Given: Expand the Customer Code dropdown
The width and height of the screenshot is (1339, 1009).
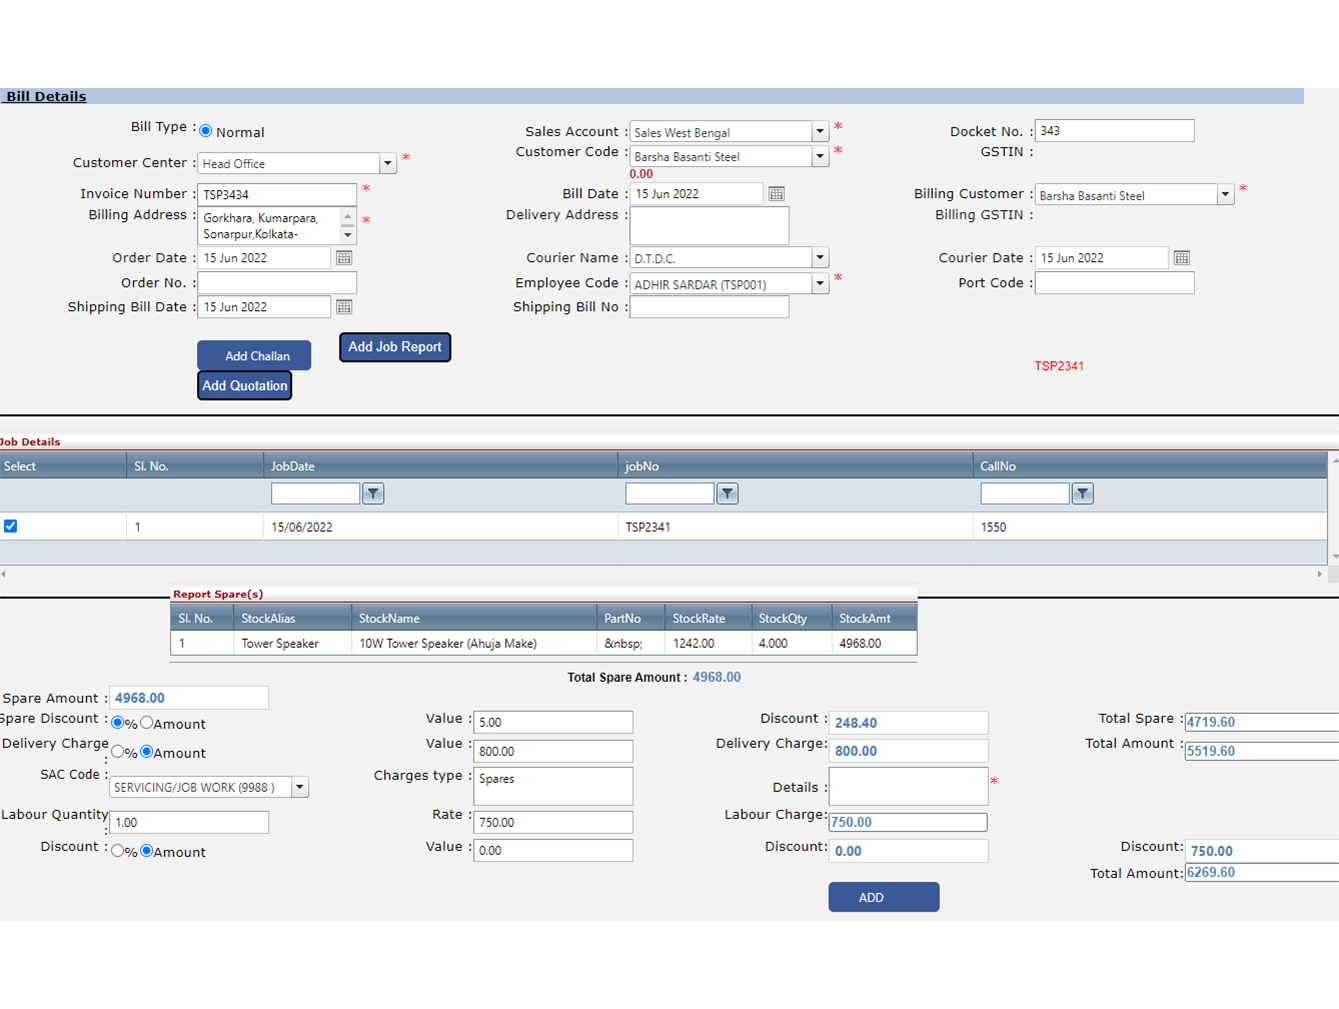Looking at the screenshot, I should click(819, 156).
